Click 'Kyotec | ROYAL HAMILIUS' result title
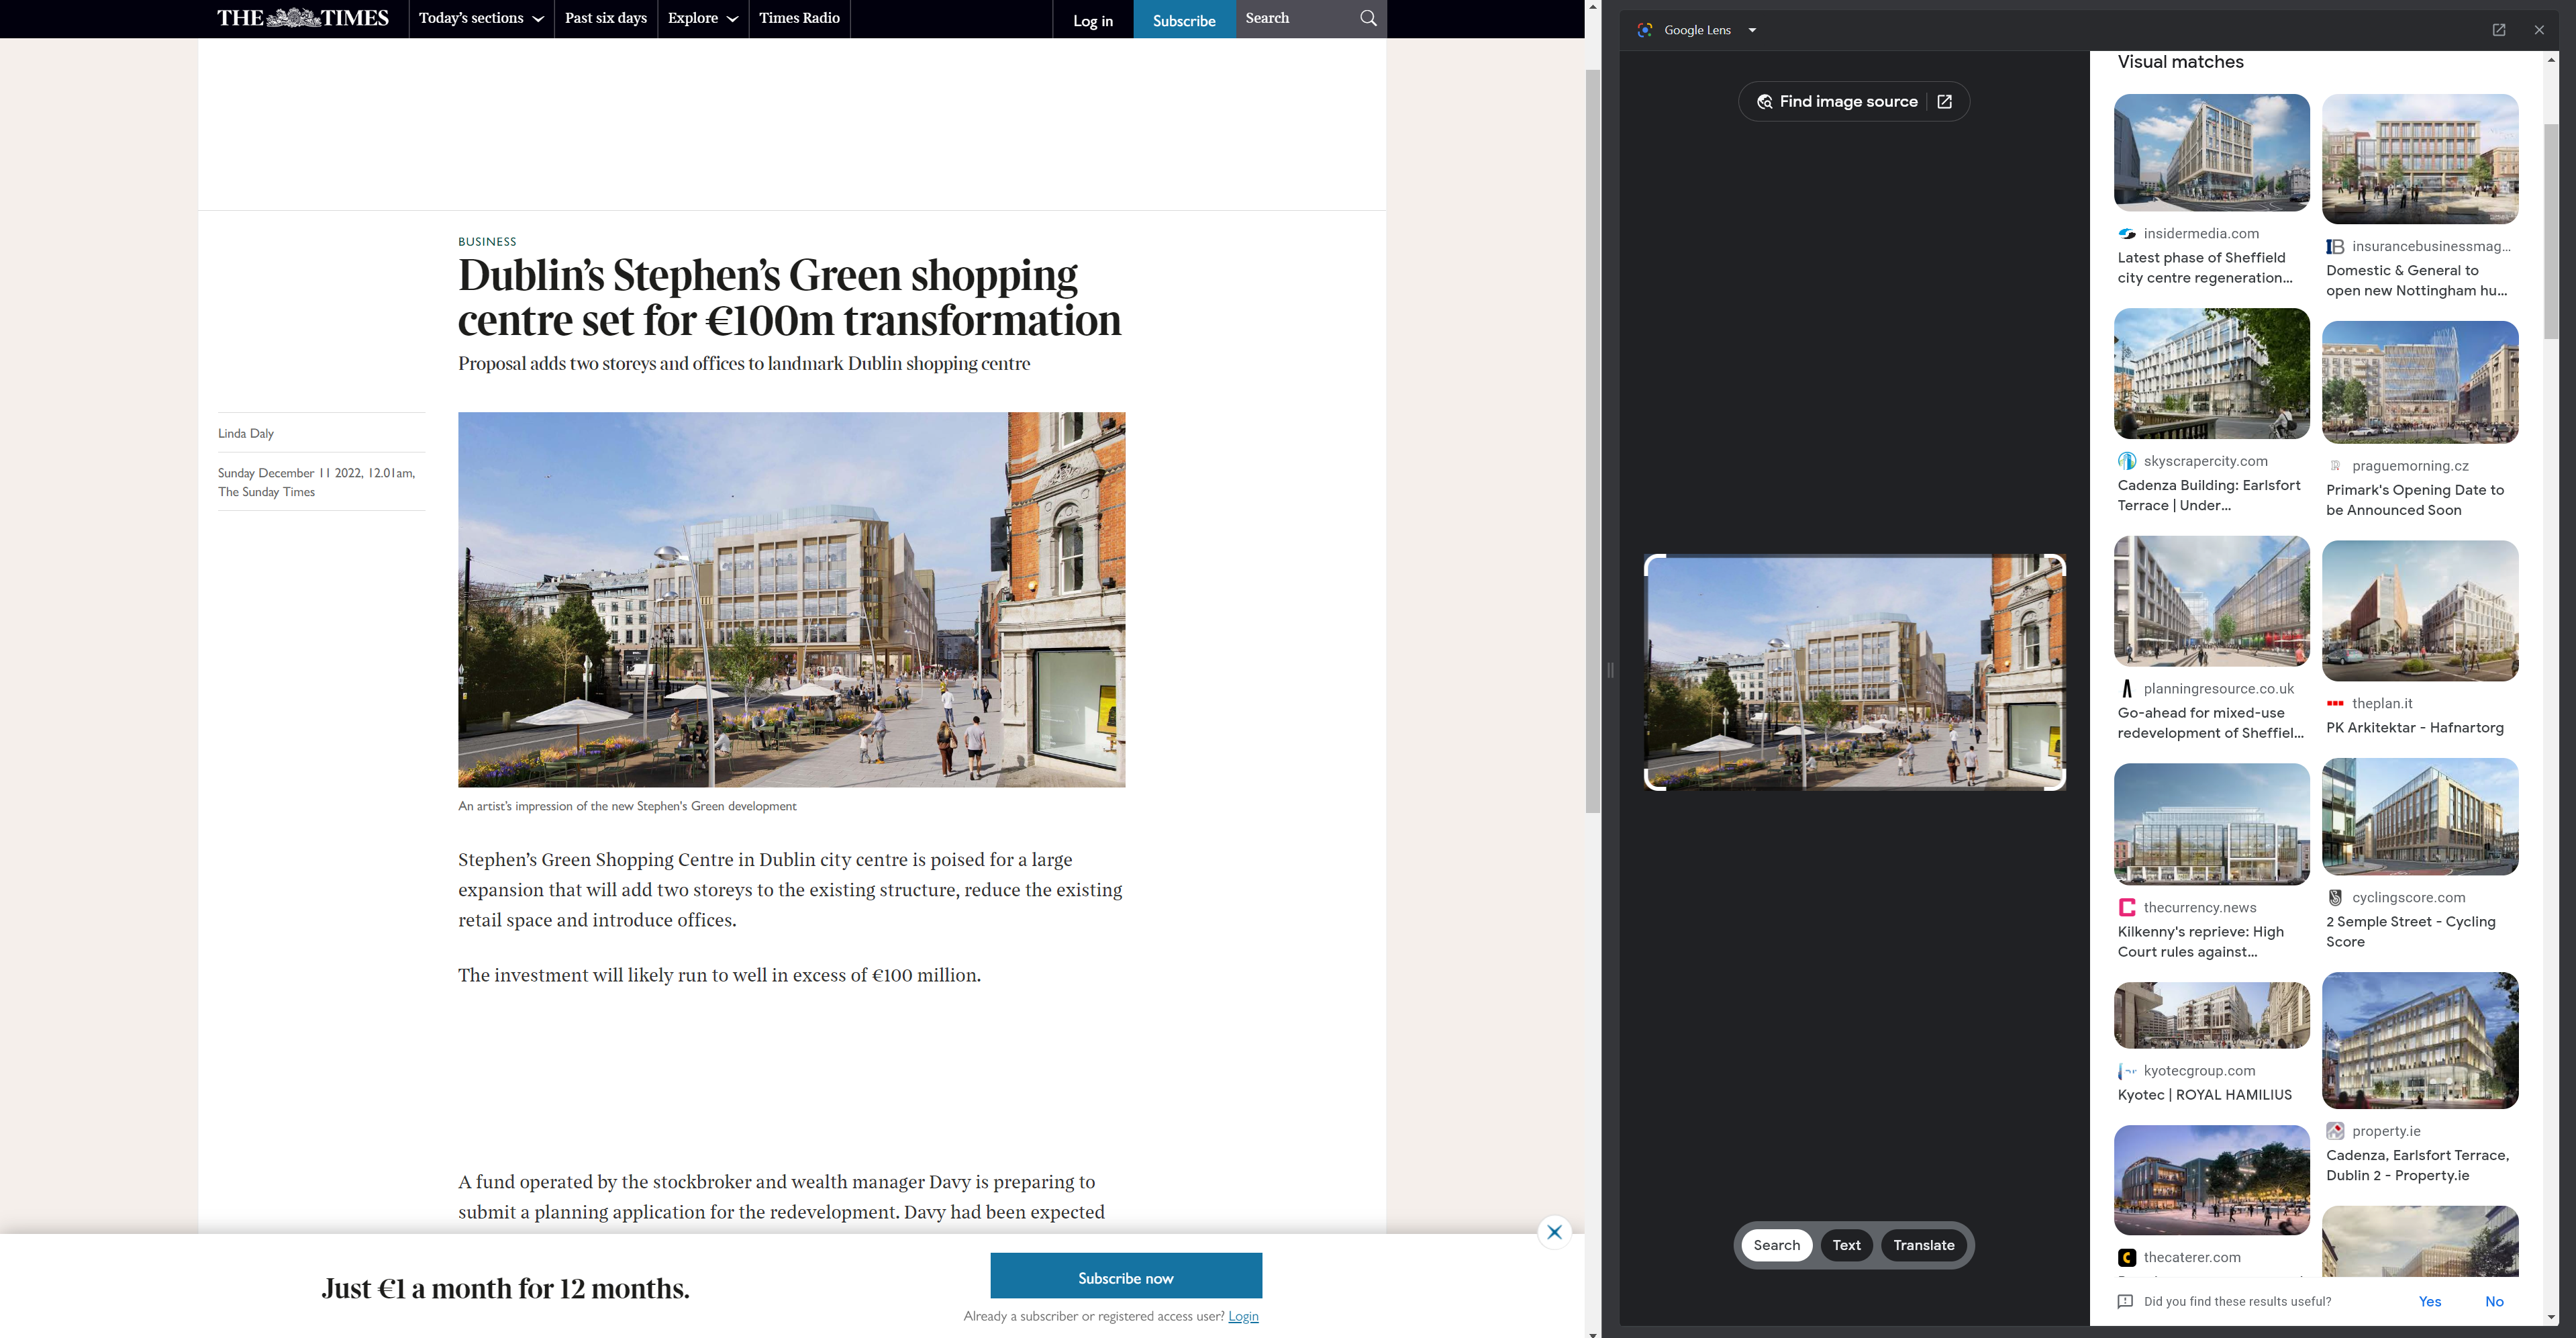The height and width of the screenshot is (1338, 2576). click(x=2204, y=1095)
